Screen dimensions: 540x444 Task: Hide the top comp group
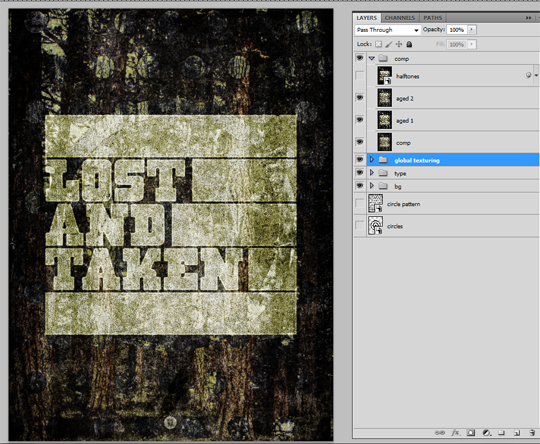pyautogui.click(x=360, y=58)
